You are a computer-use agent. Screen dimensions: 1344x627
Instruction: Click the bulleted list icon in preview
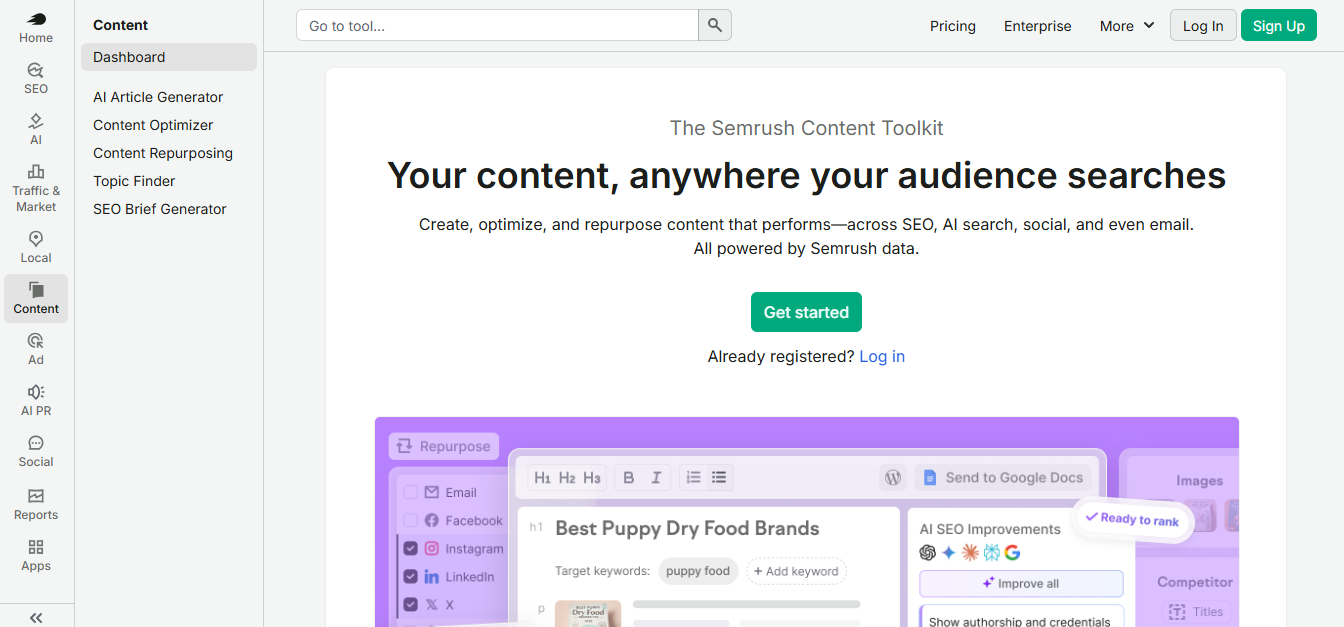pos(719,478)
